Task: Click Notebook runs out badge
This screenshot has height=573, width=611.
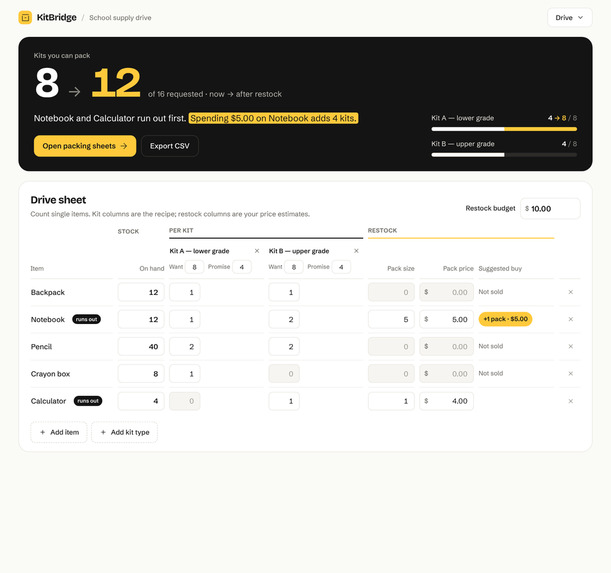Action: (x=87, y=320)
